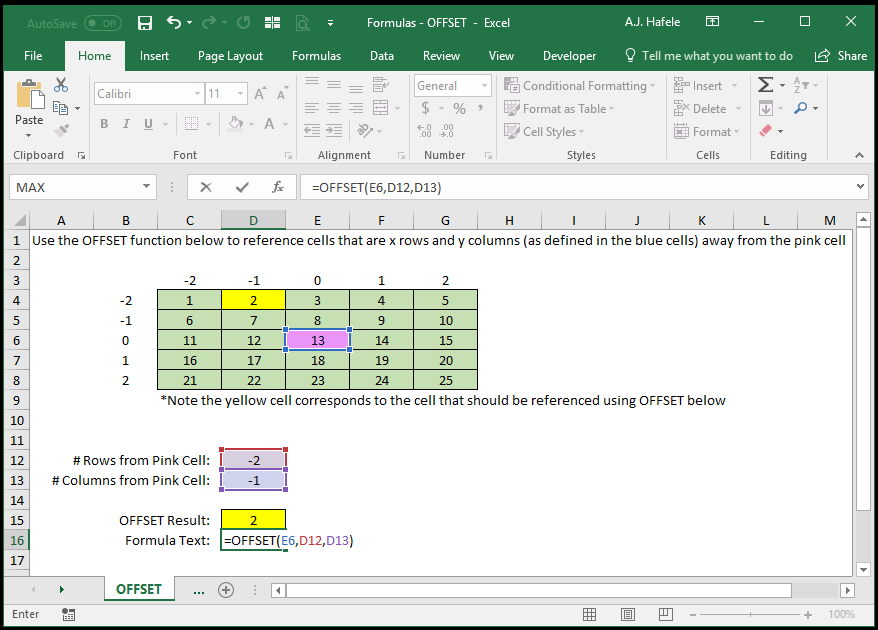878x630 pixels.
Task: Click the vertical scrollbar down arrow
Action: click(x=863, y=570)
